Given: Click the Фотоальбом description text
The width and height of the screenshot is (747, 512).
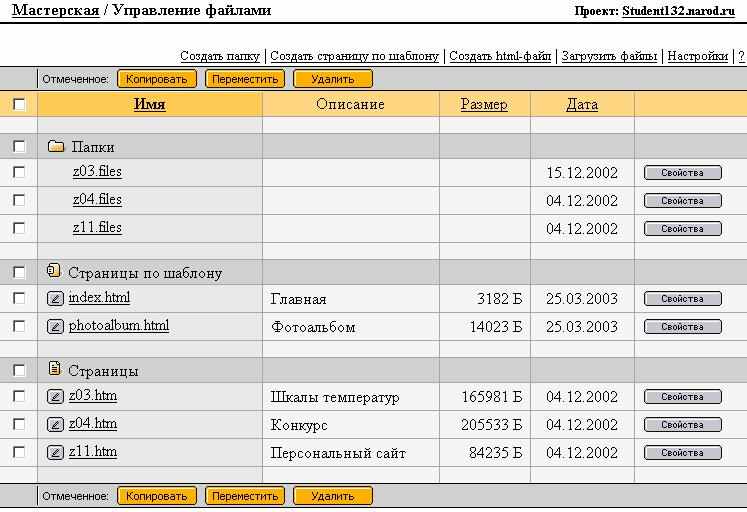Looking at the screenshot, I should coord(313,328).
